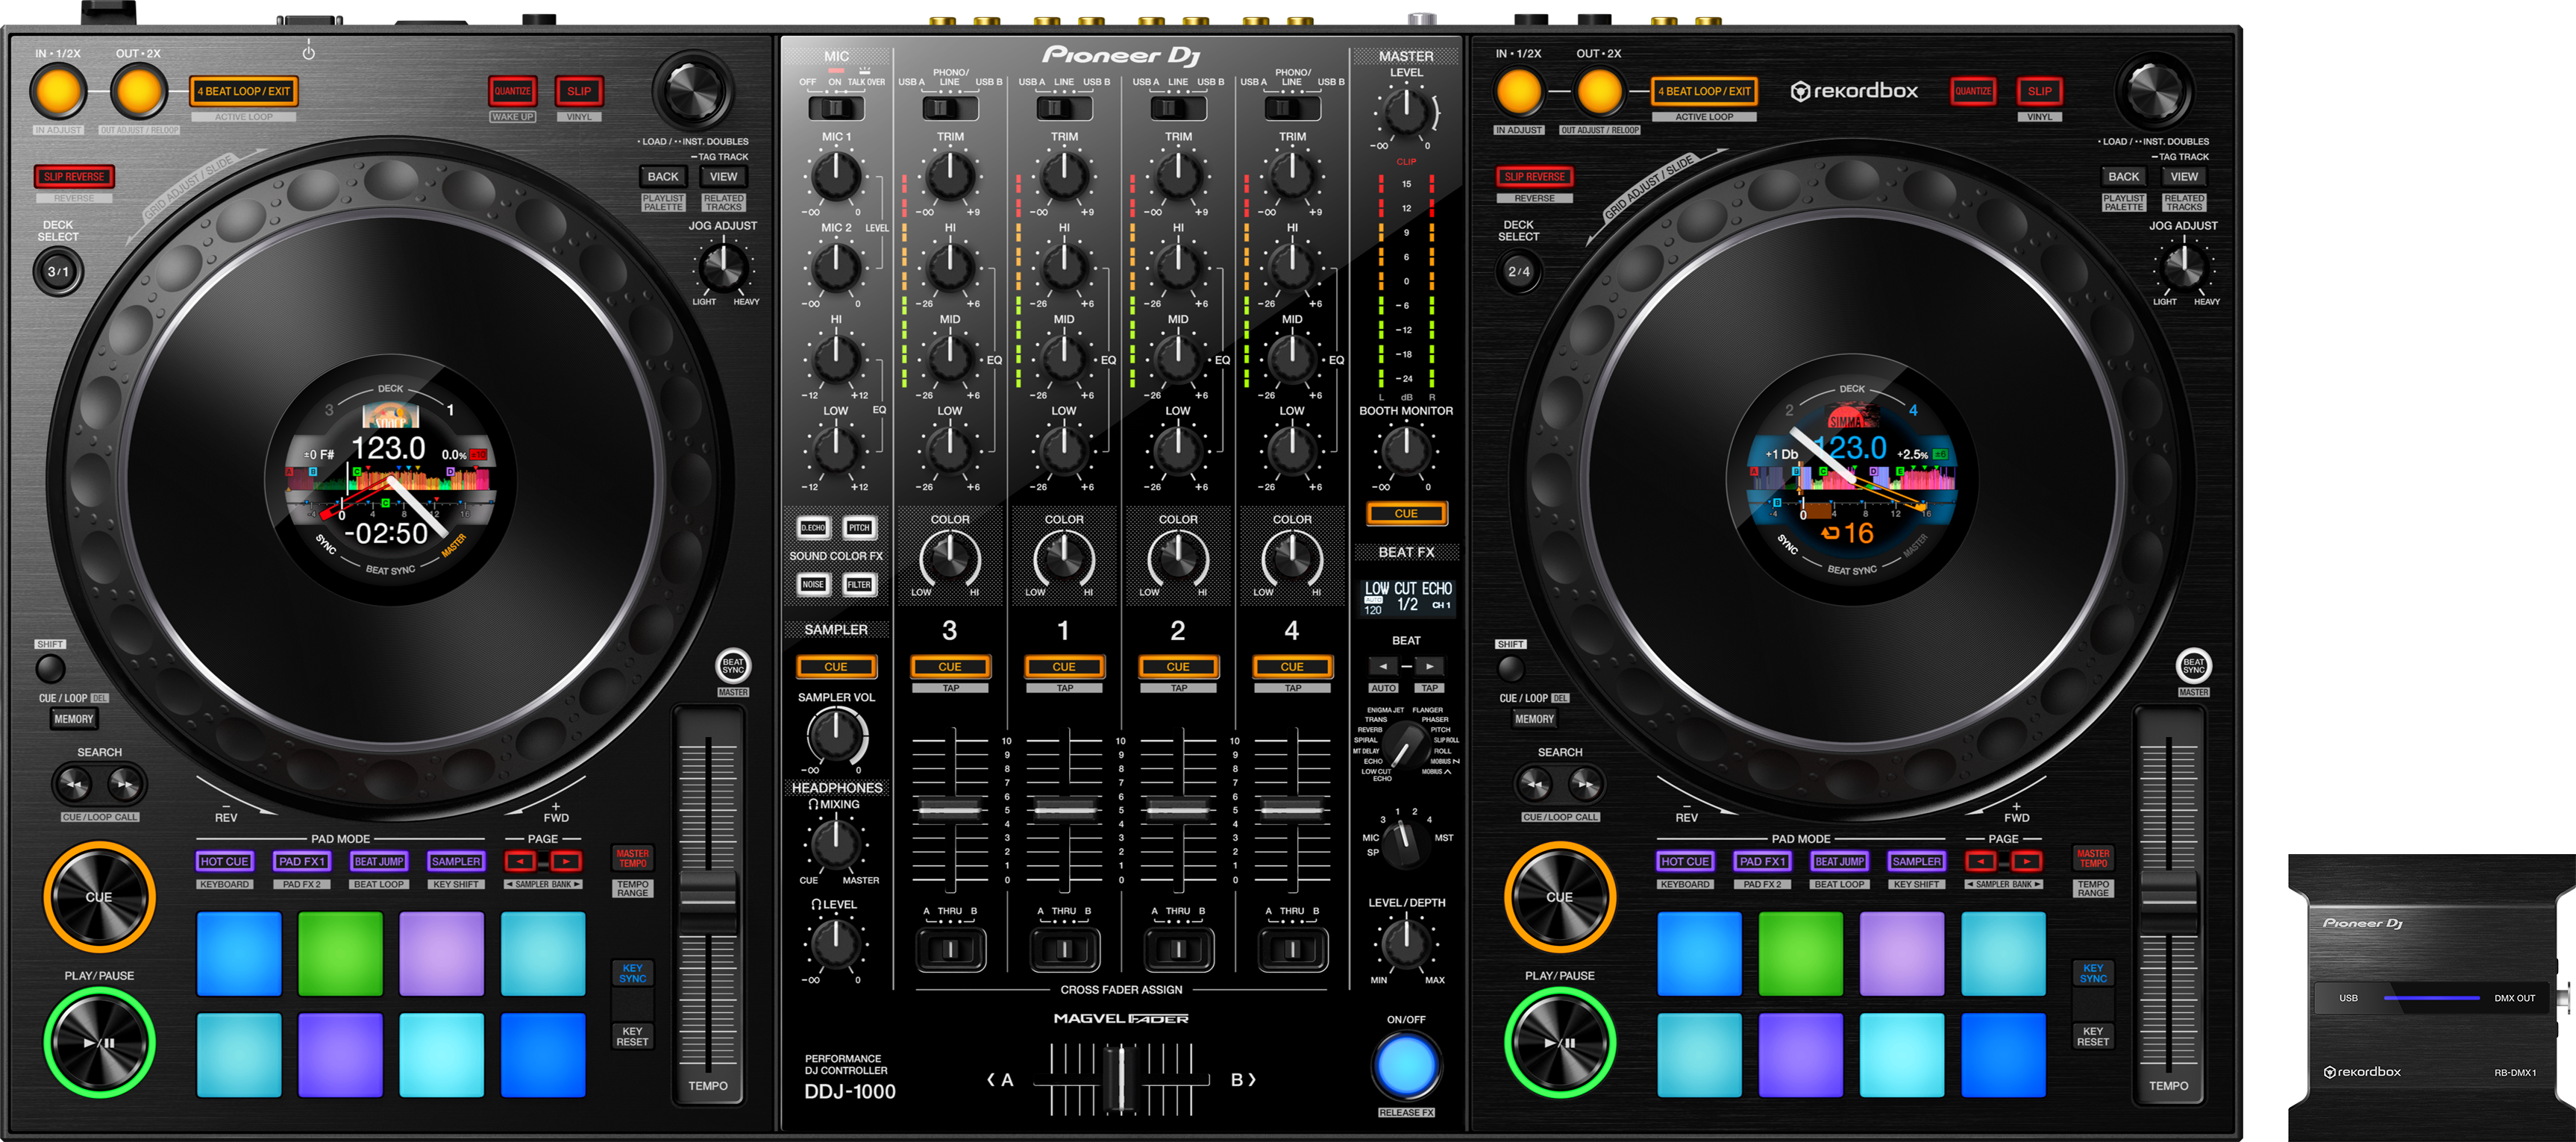Toggle left deck SLIP button
This screenshot has width=2576, height=1142.
pos(579,91)
